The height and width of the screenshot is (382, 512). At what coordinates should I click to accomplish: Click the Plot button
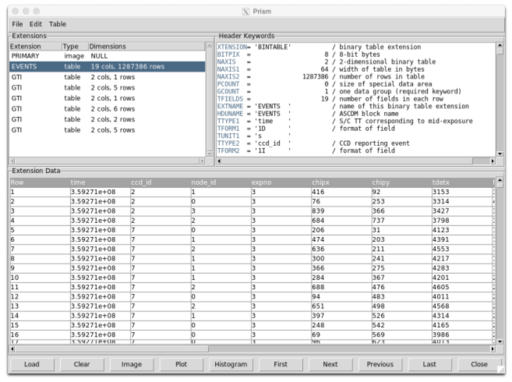coord(181,364)
